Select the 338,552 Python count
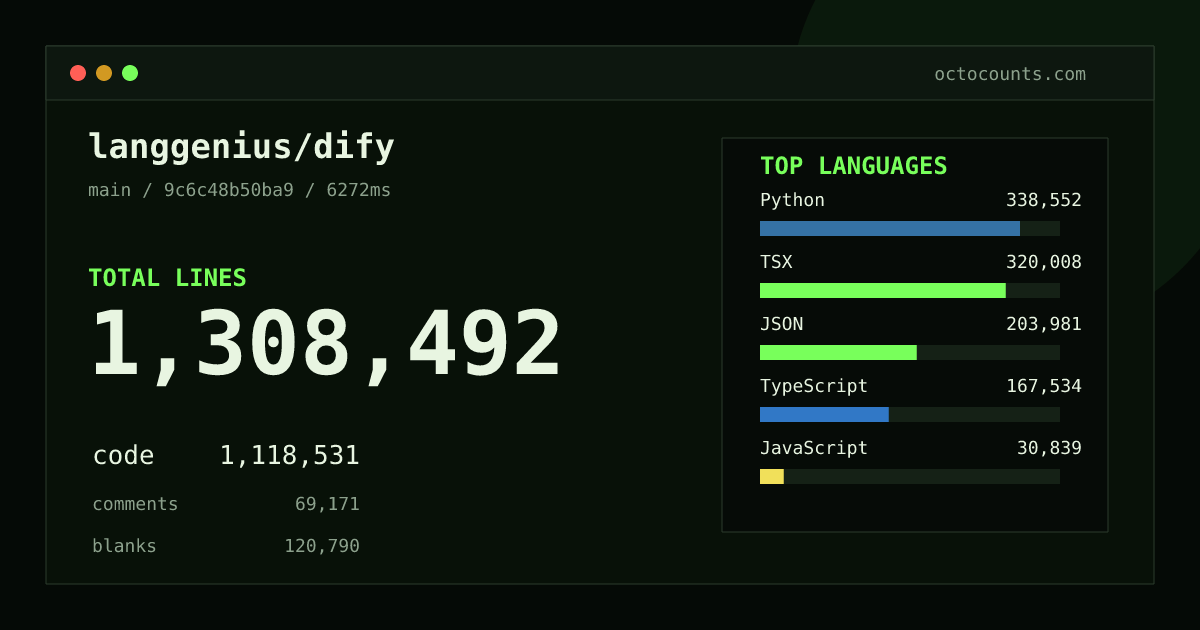This screenshot has height=630, width=1200. pyautogui.click(x=1044, y=200)
